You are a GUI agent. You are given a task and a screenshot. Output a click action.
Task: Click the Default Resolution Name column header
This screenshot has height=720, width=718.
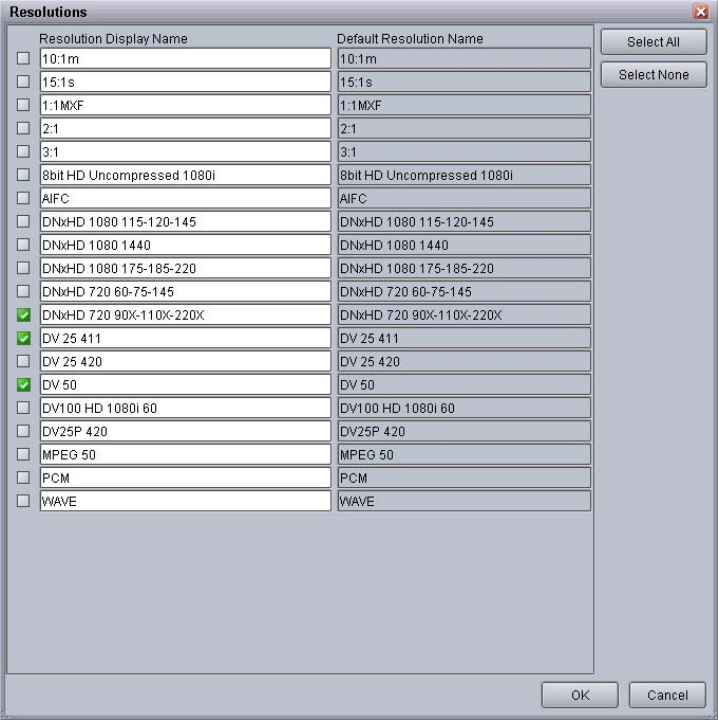point(410,39)
